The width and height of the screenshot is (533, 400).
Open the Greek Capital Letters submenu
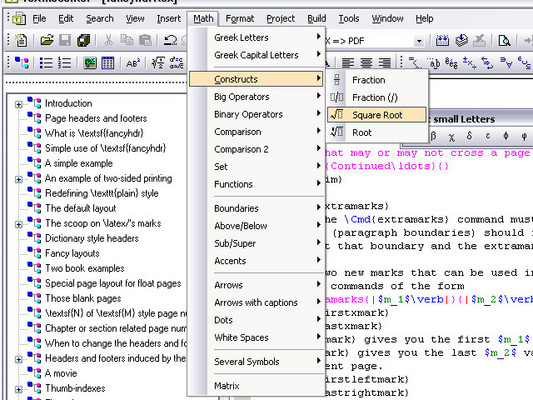(257, 55)
